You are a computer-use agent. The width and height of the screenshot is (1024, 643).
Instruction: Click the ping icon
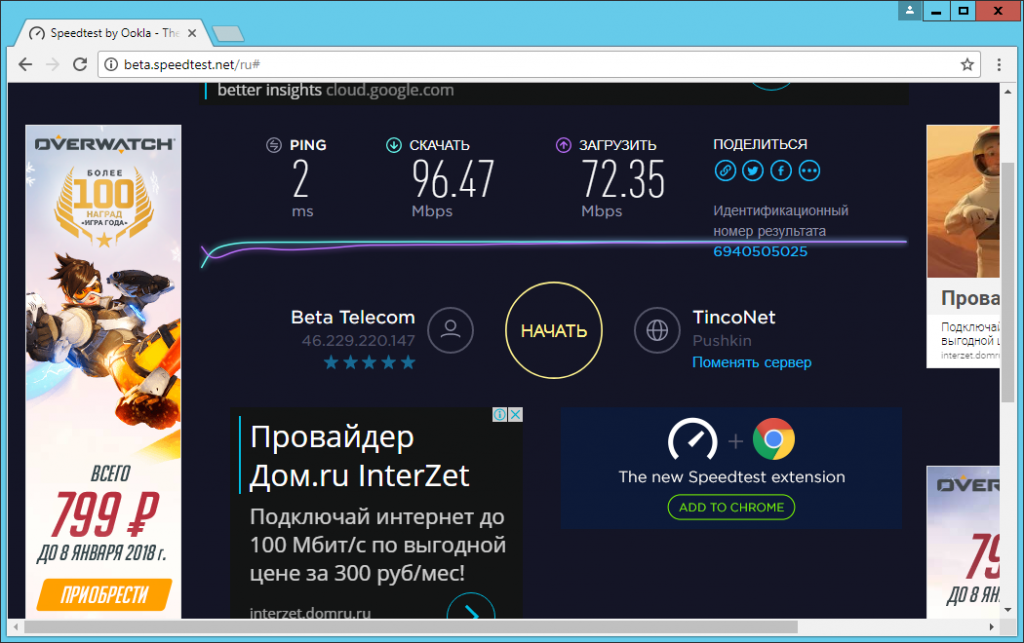click(274, 145)
